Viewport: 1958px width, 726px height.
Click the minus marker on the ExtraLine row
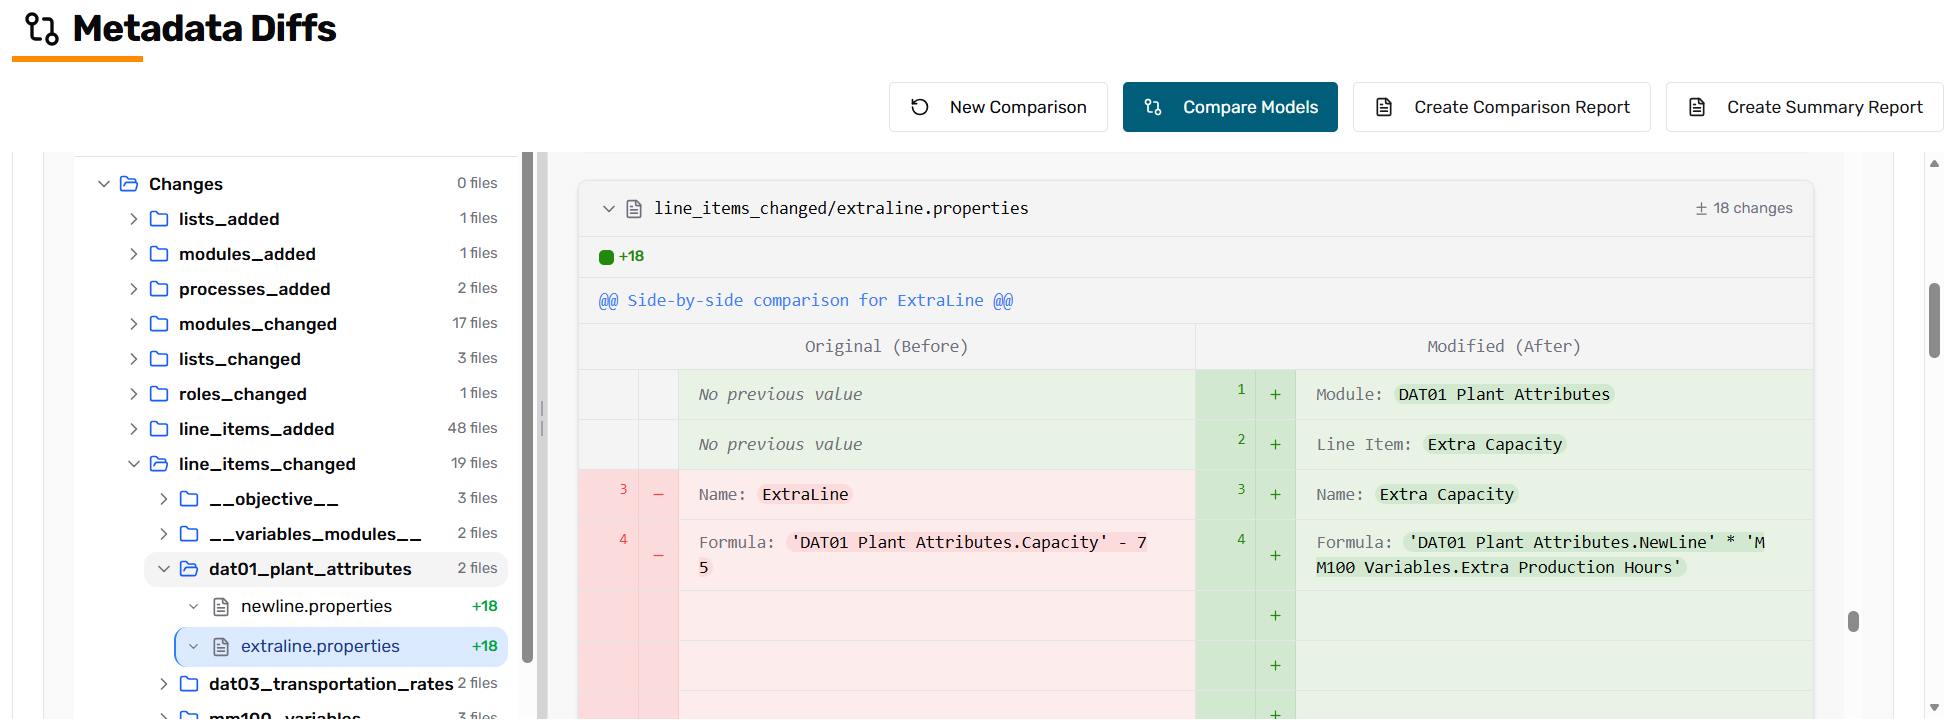click(658, 495)
